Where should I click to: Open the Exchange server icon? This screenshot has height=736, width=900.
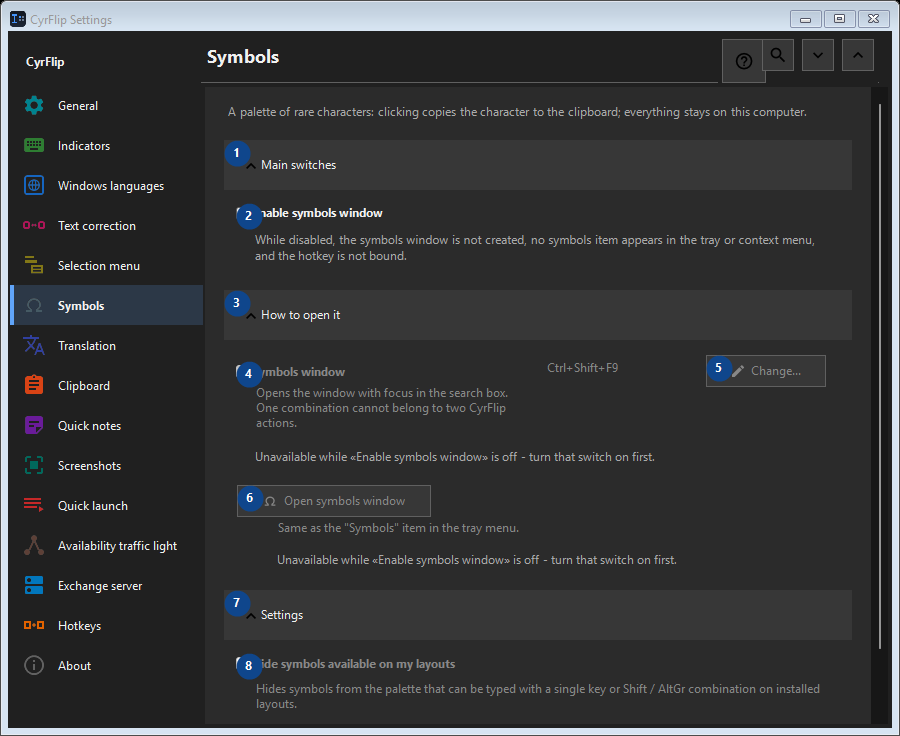click(34, 586)
